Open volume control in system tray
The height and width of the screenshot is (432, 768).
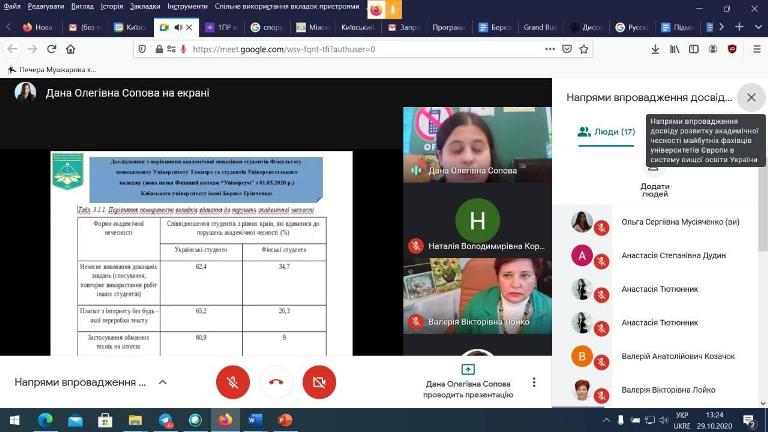[664, 420]
